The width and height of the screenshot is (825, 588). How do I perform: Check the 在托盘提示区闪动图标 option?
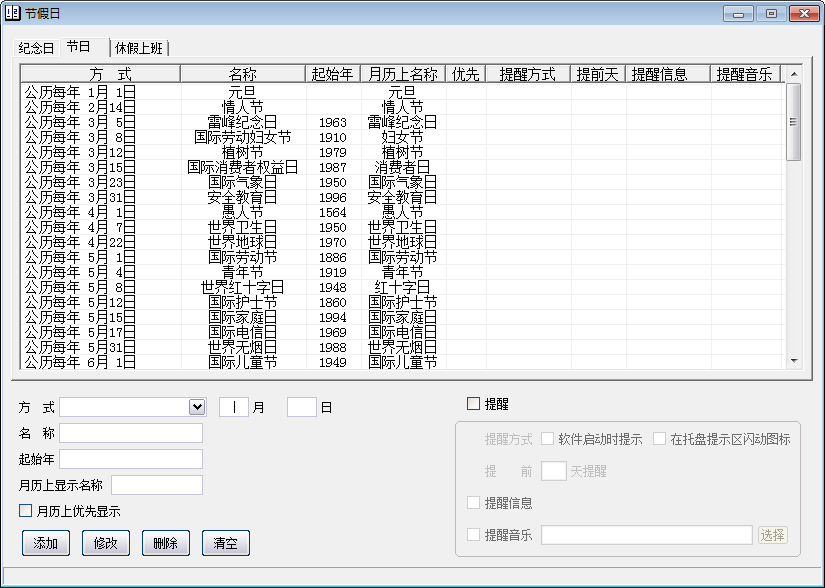pos(660,438)
